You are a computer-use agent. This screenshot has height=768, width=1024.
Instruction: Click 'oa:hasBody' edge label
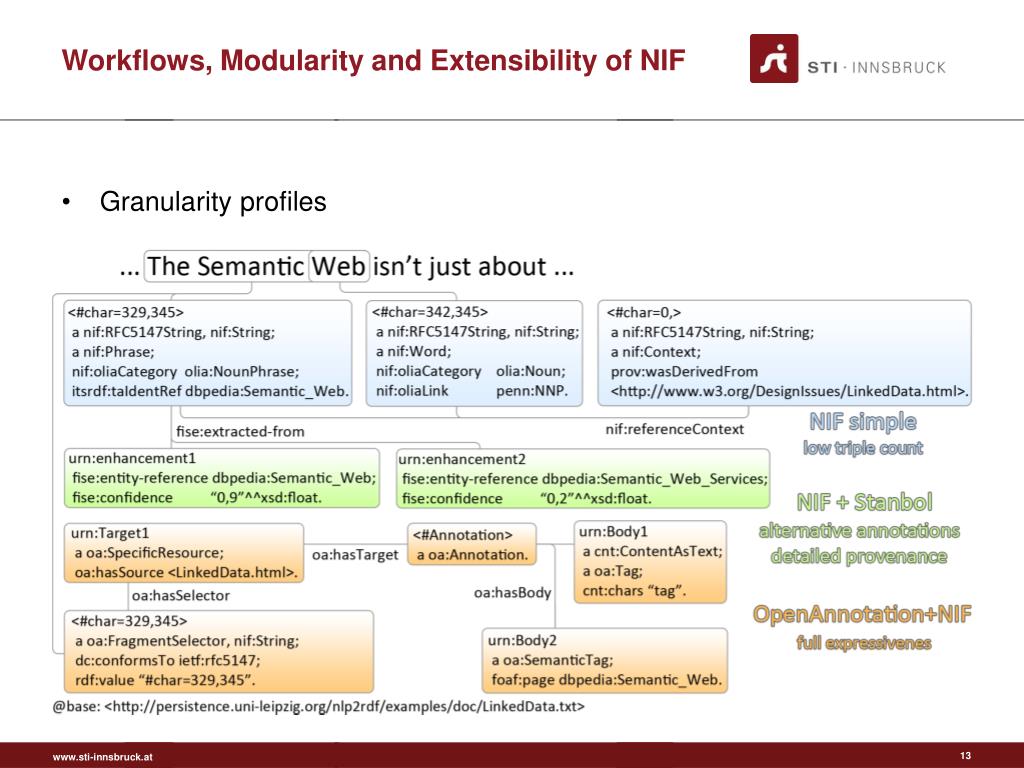click(513, 592)
